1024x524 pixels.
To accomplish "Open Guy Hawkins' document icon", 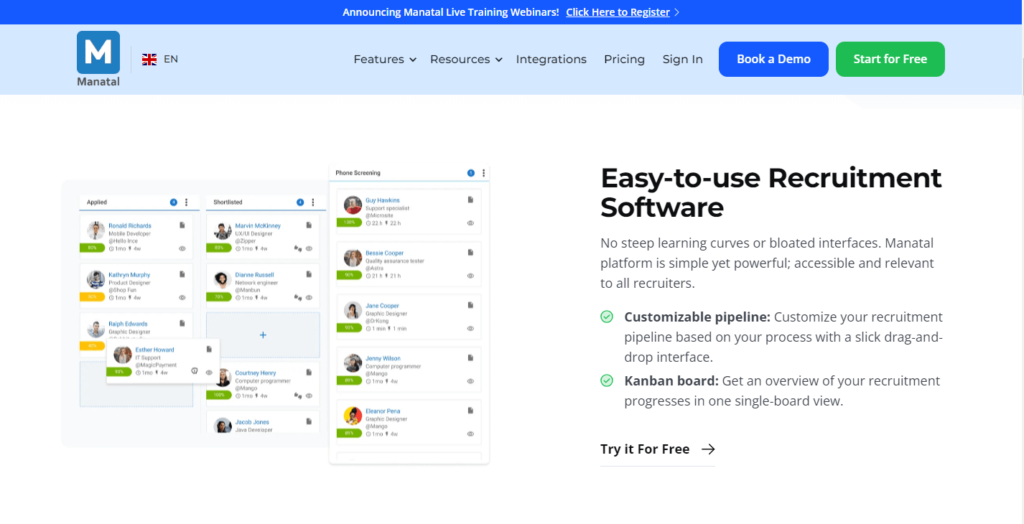I will tap(470, 199).
